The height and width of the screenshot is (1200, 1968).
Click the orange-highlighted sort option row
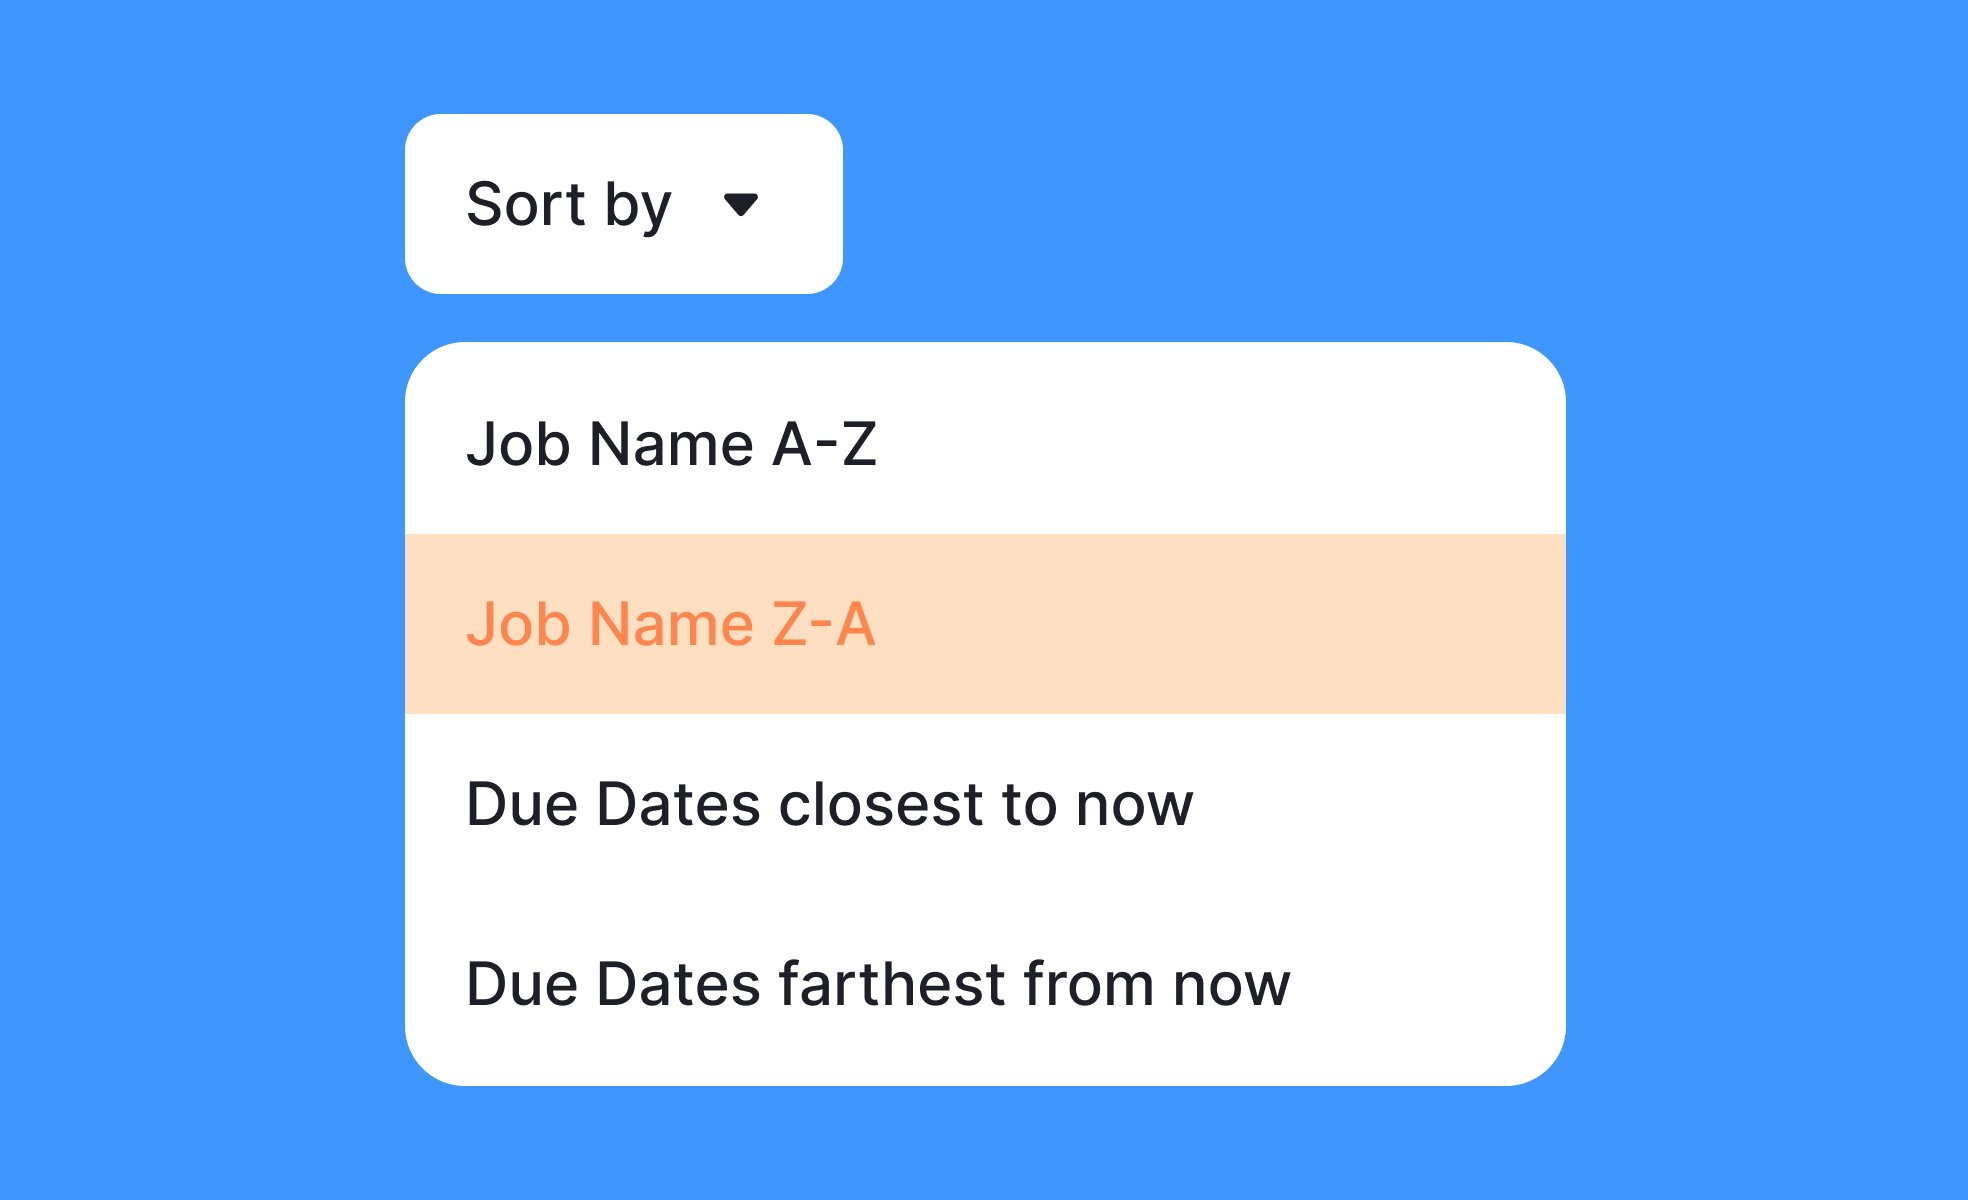(x=985, y=624)
